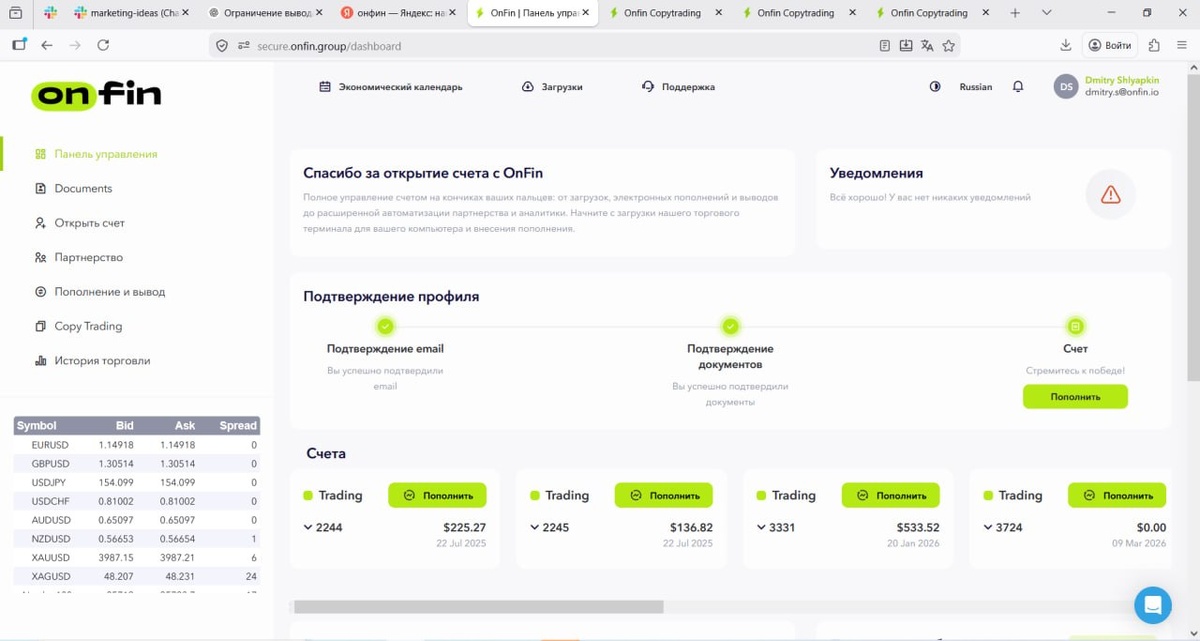The image size is (1200, 641).
Task: Click the Пополнение и вывод icon
Action: pyautogui.click(x=40, y=292)
